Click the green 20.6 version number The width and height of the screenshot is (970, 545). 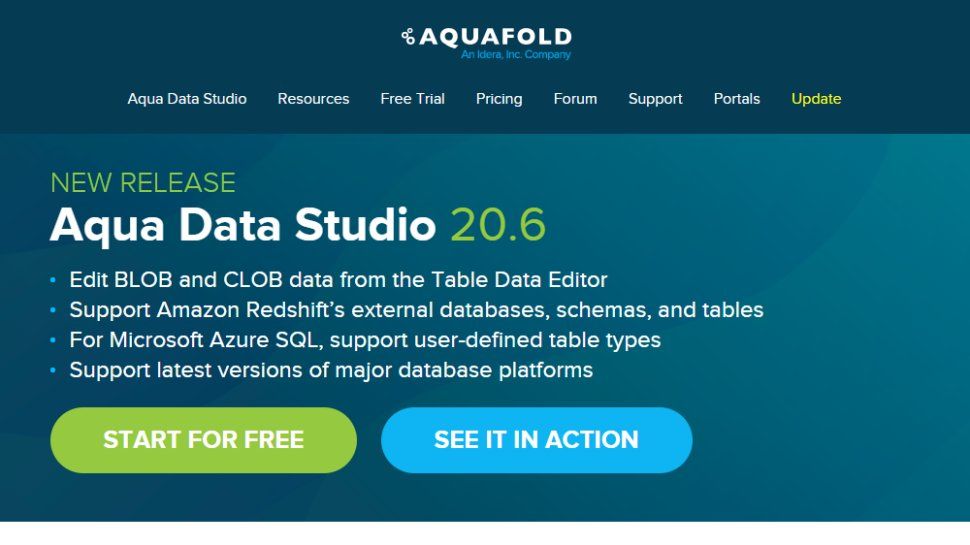pos(497,226)
